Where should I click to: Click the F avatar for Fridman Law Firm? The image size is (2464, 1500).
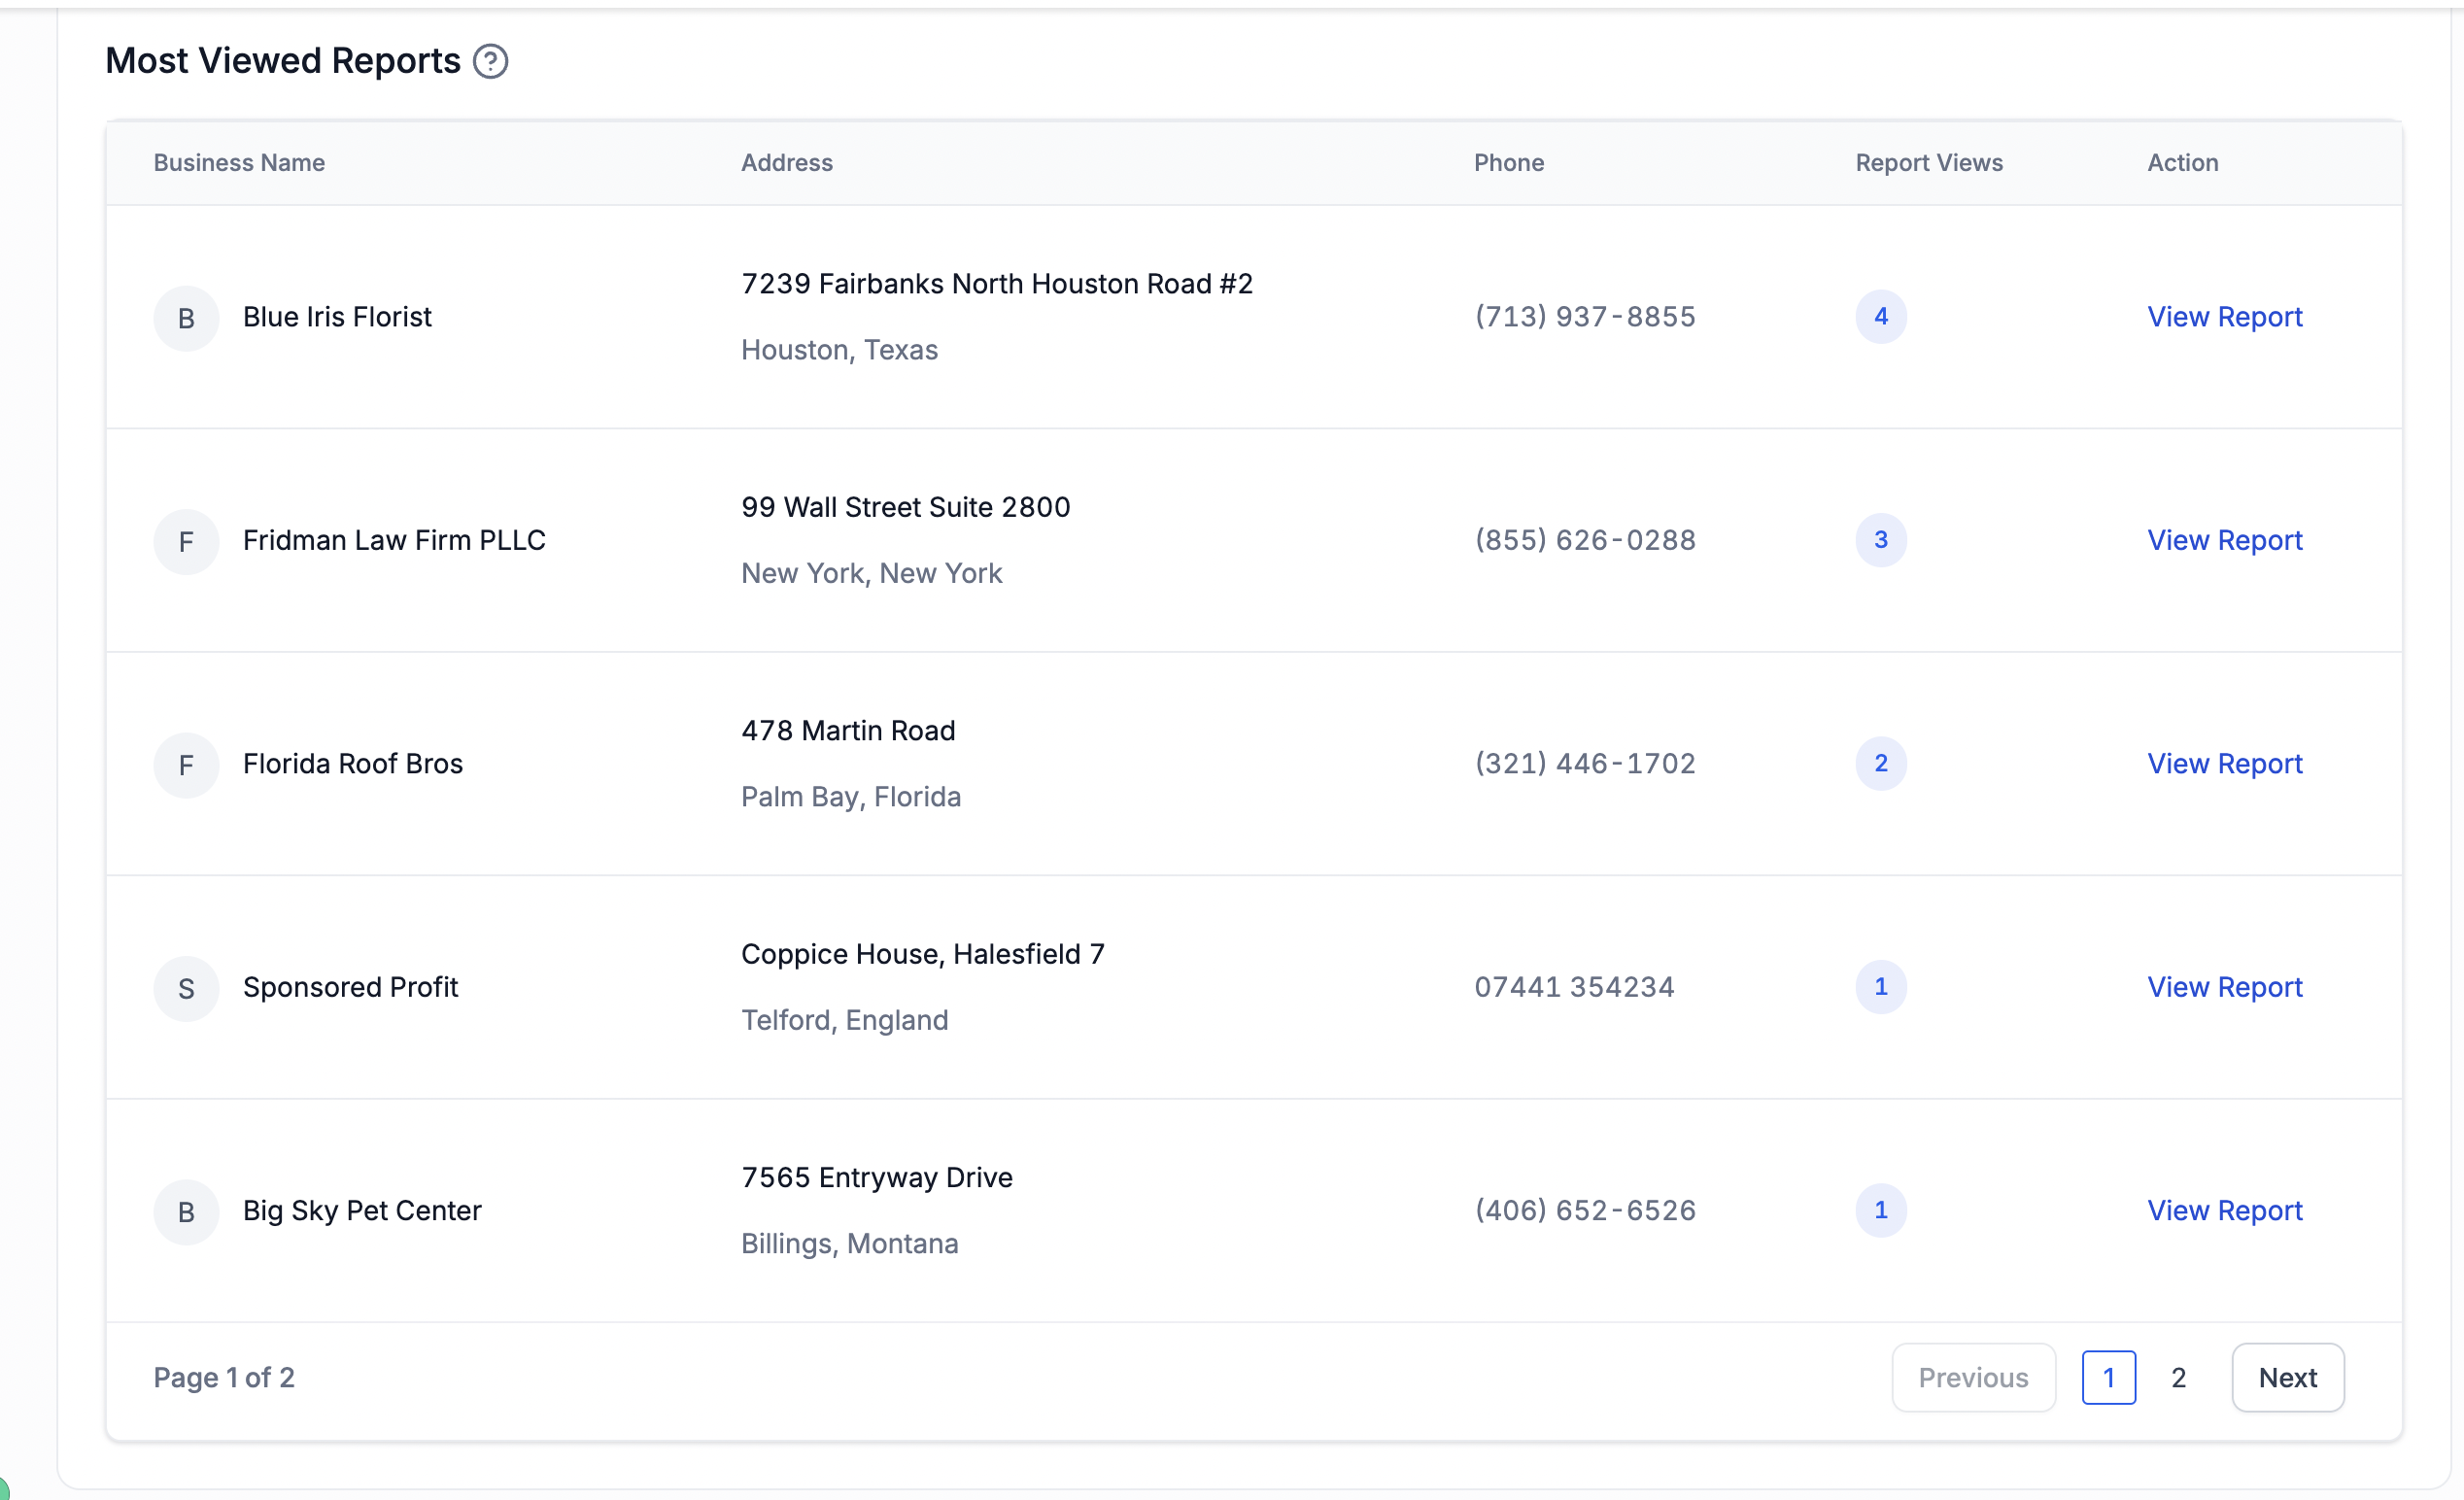pos(186,541)
